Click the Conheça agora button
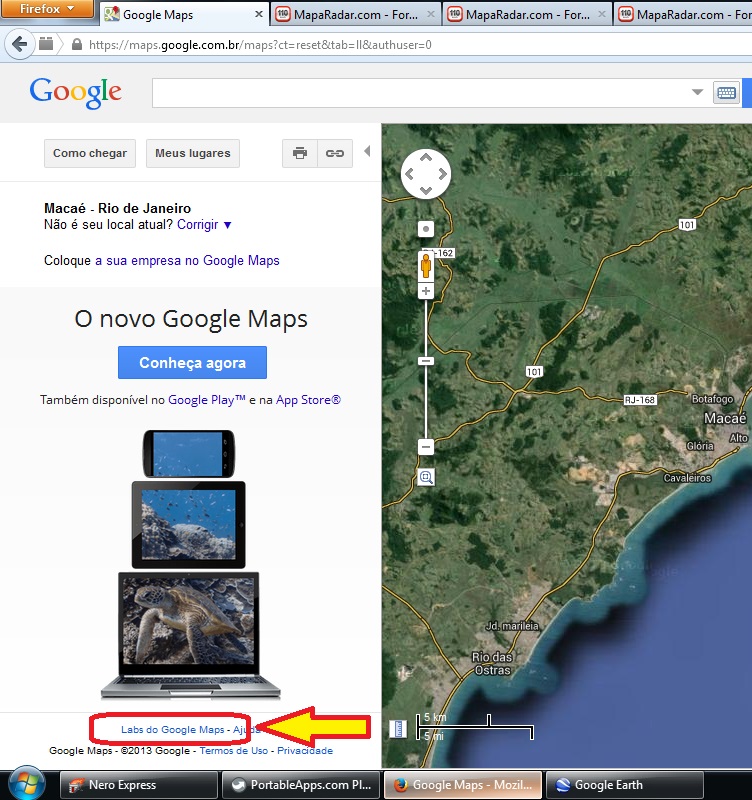Image resolution: width=752 pixels, height=800 pixels. (x=192, y=363)
